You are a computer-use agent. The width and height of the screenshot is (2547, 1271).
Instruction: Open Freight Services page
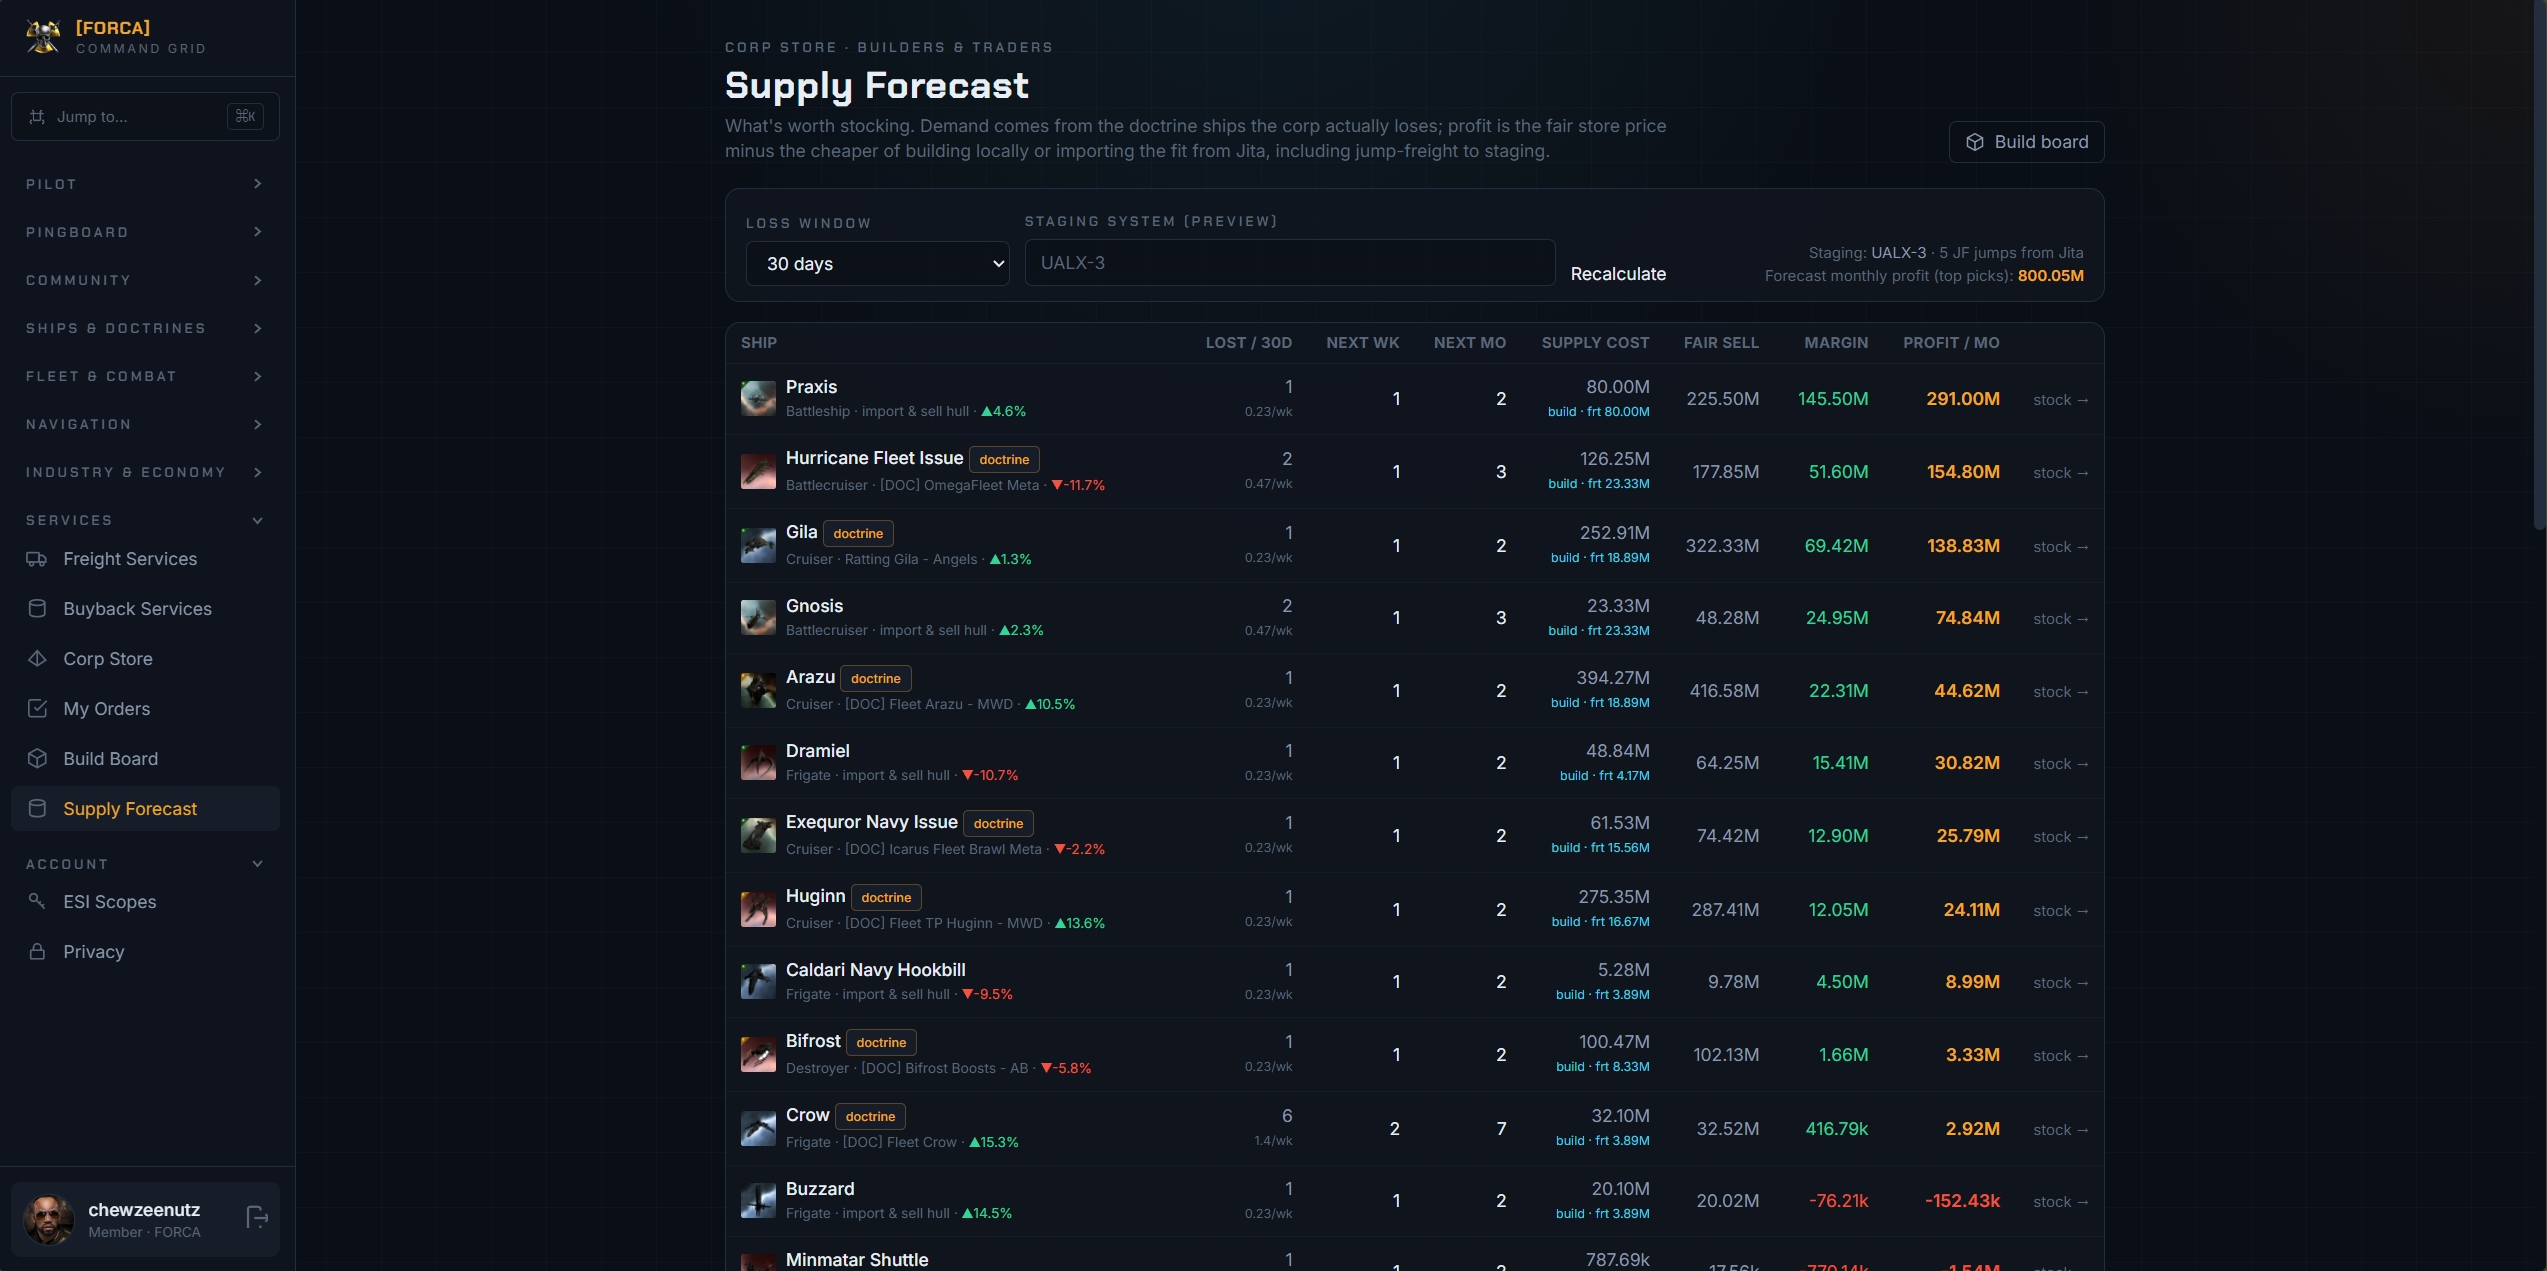point(145,559)
